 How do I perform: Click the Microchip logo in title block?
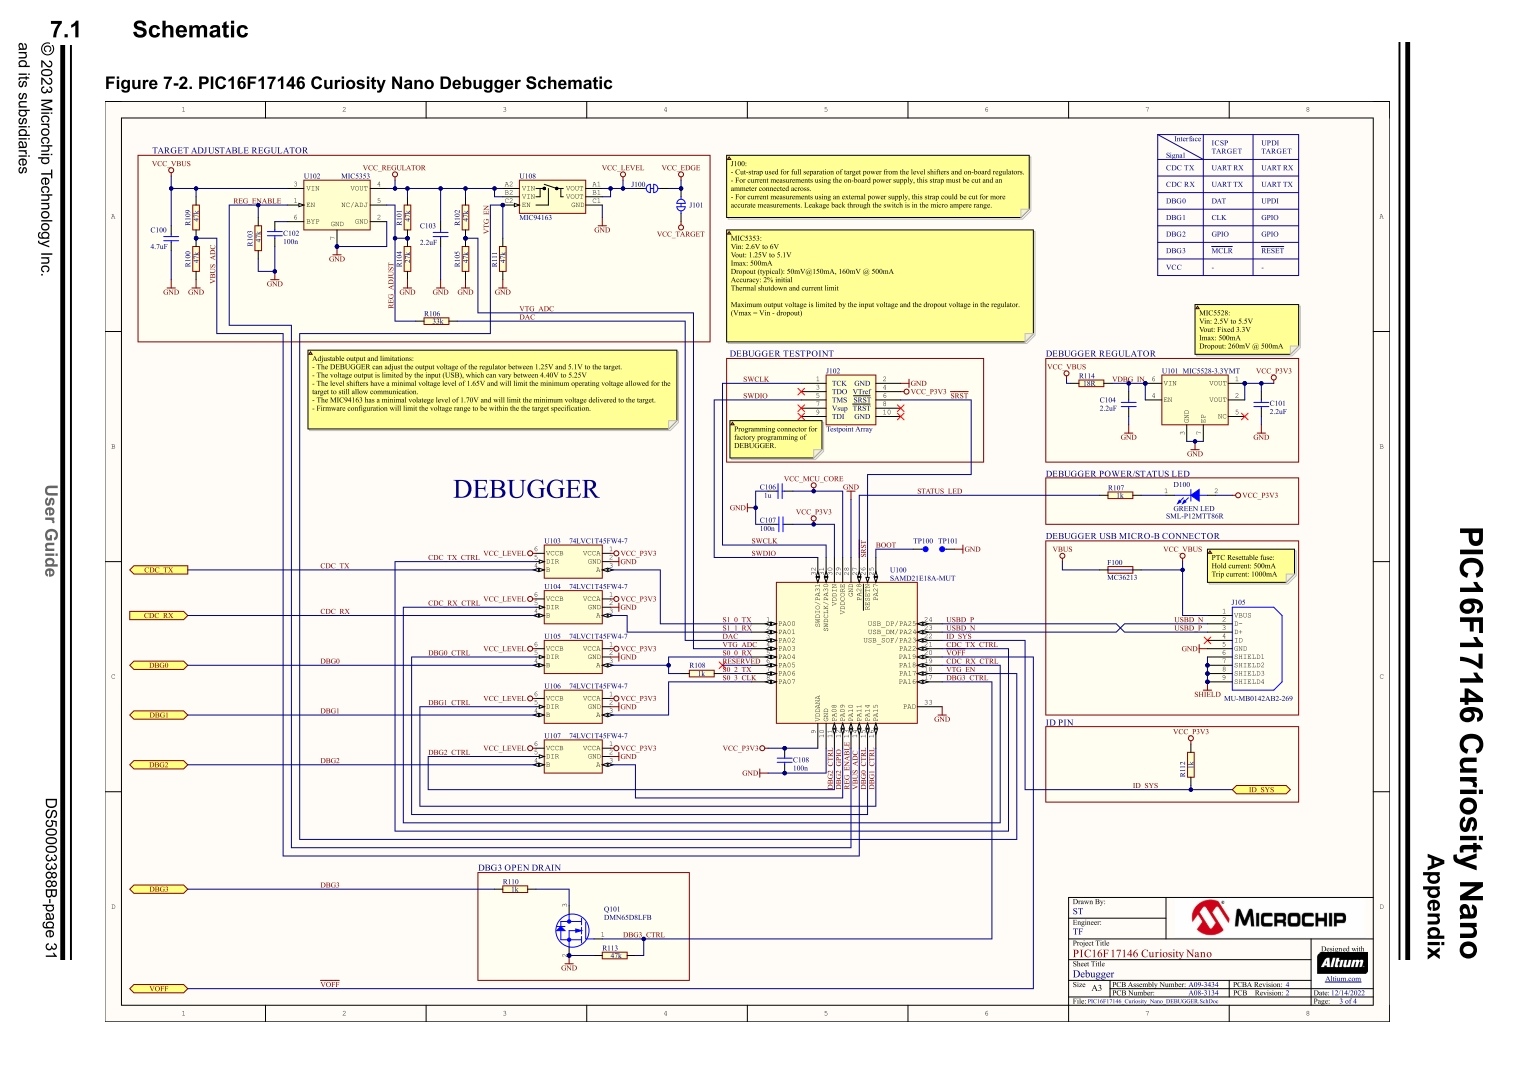[x=1268, y=917]
